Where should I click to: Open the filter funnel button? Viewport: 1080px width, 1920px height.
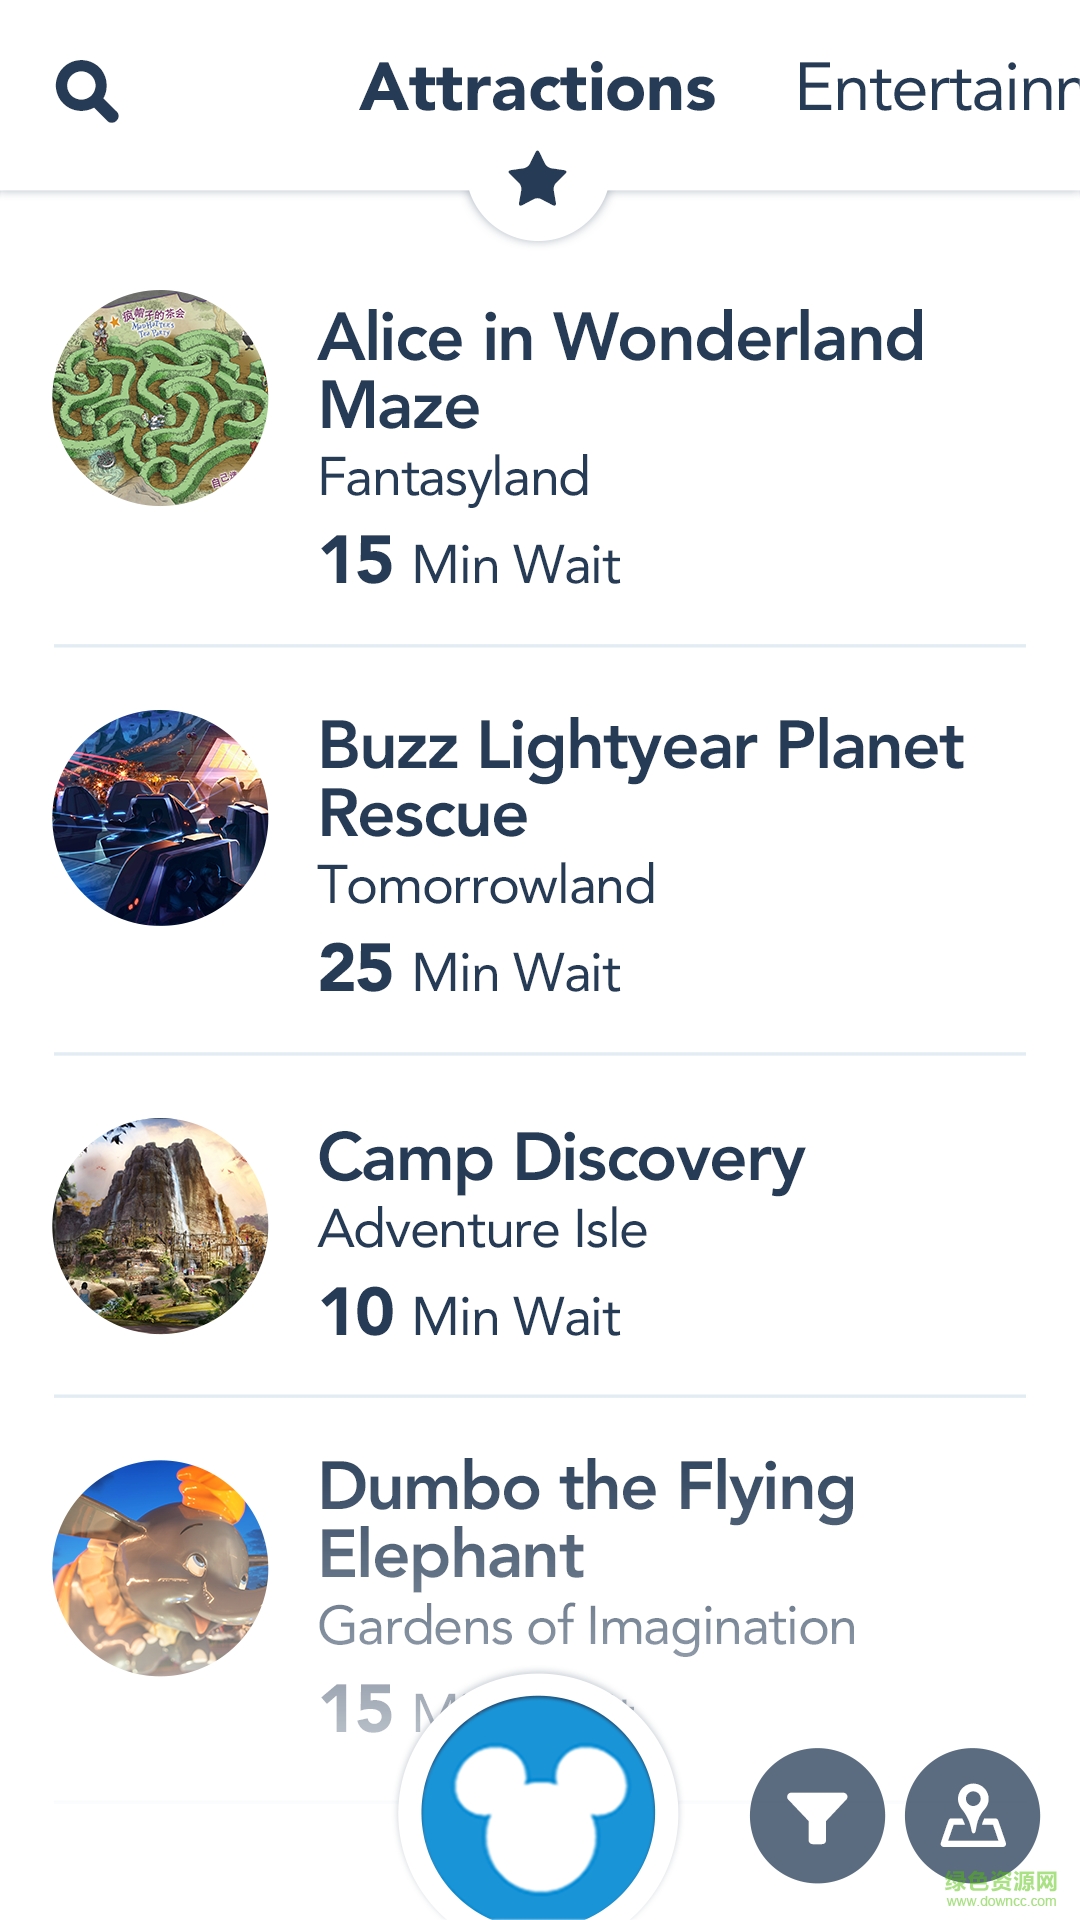(817, 1815)
